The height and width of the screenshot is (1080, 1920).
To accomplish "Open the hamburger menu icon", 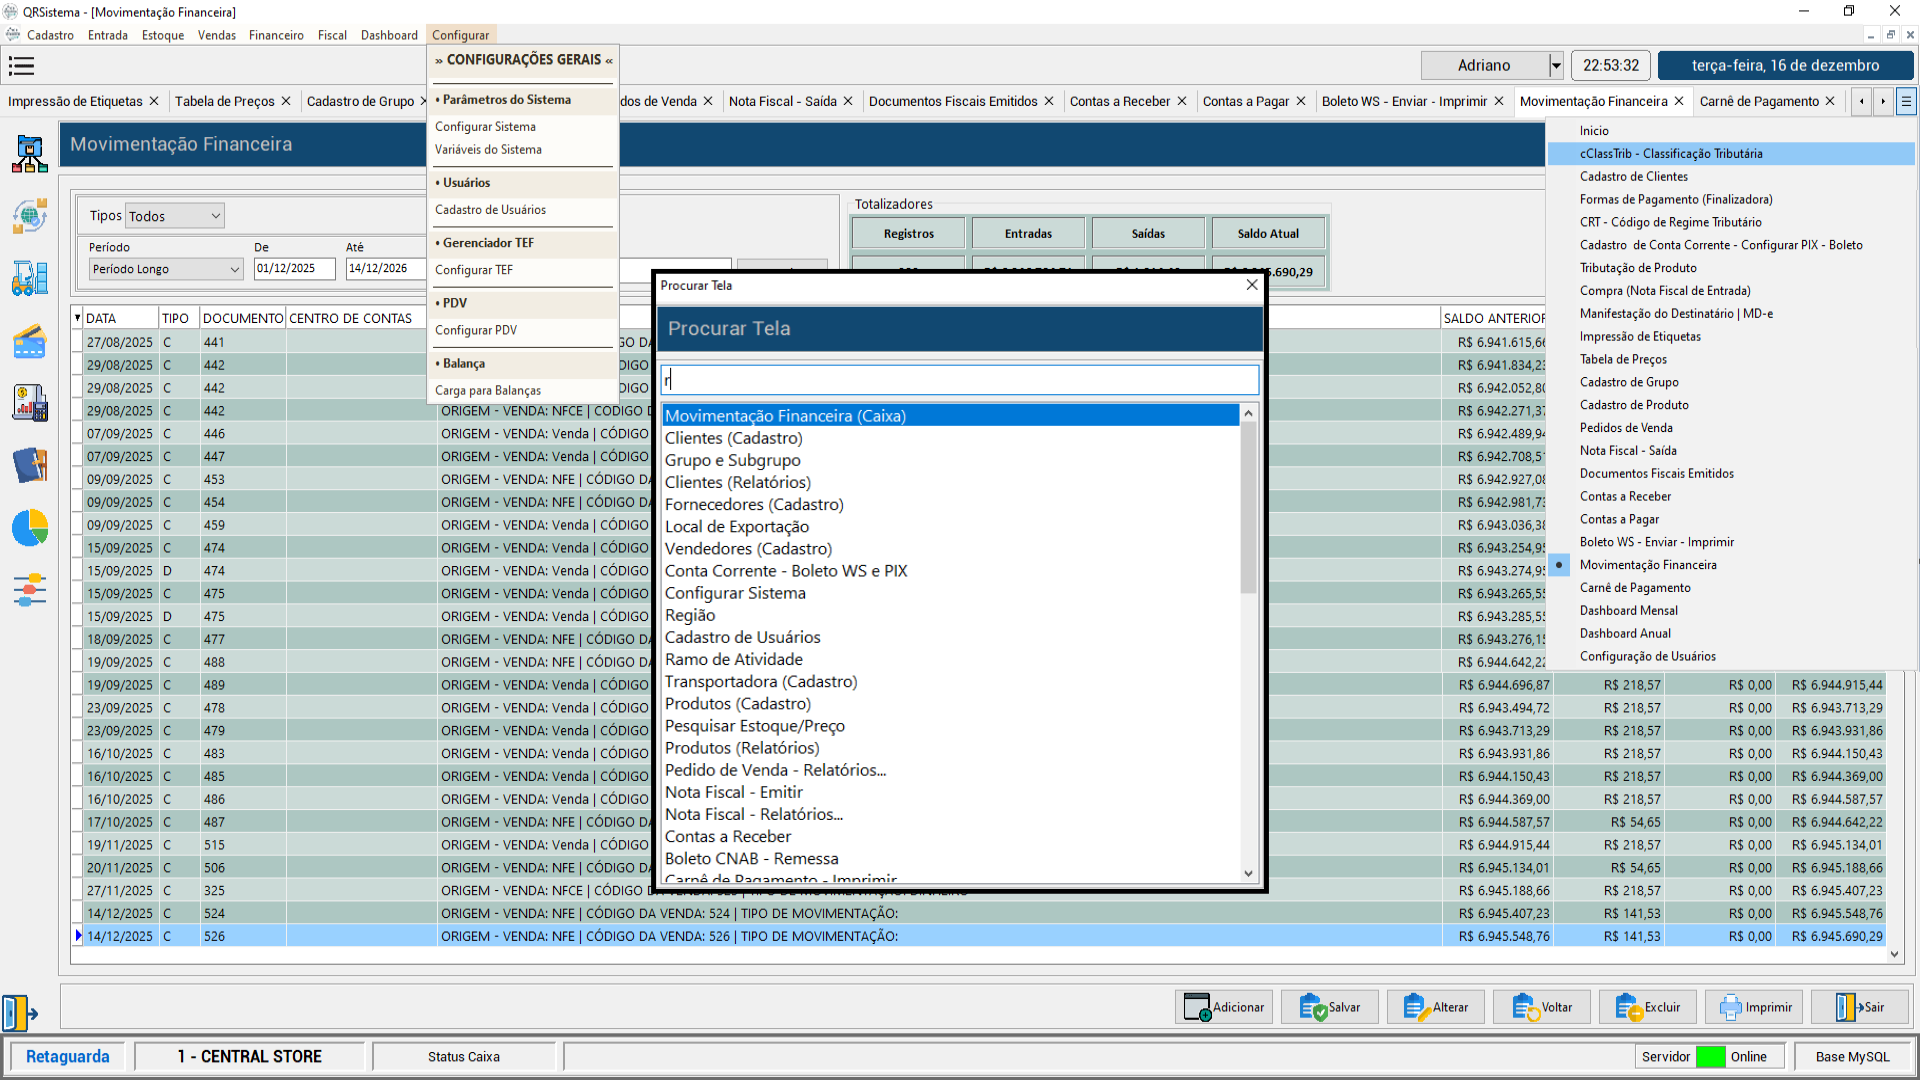I will click(x=21, y=66).
